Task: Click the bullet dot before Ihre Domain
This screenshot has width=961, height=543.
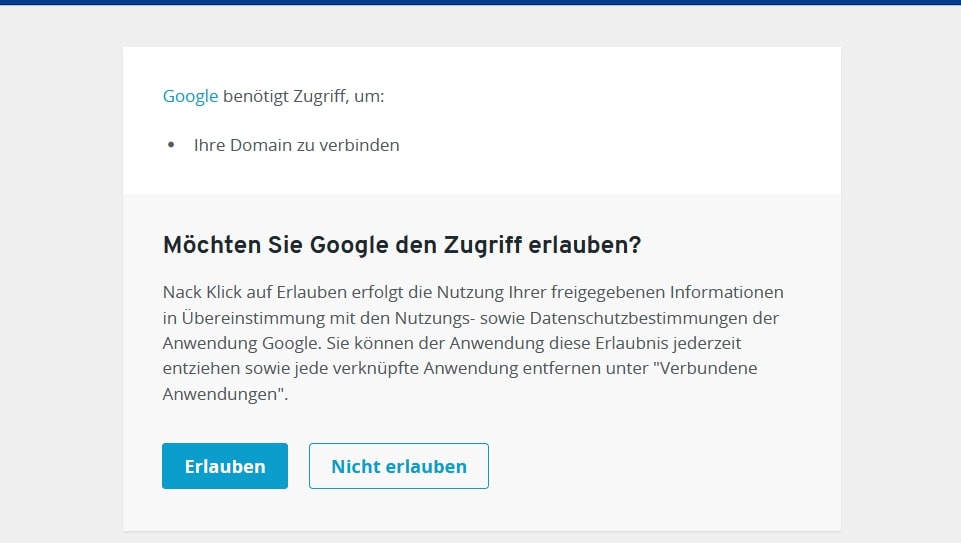Action: [171, 145]
